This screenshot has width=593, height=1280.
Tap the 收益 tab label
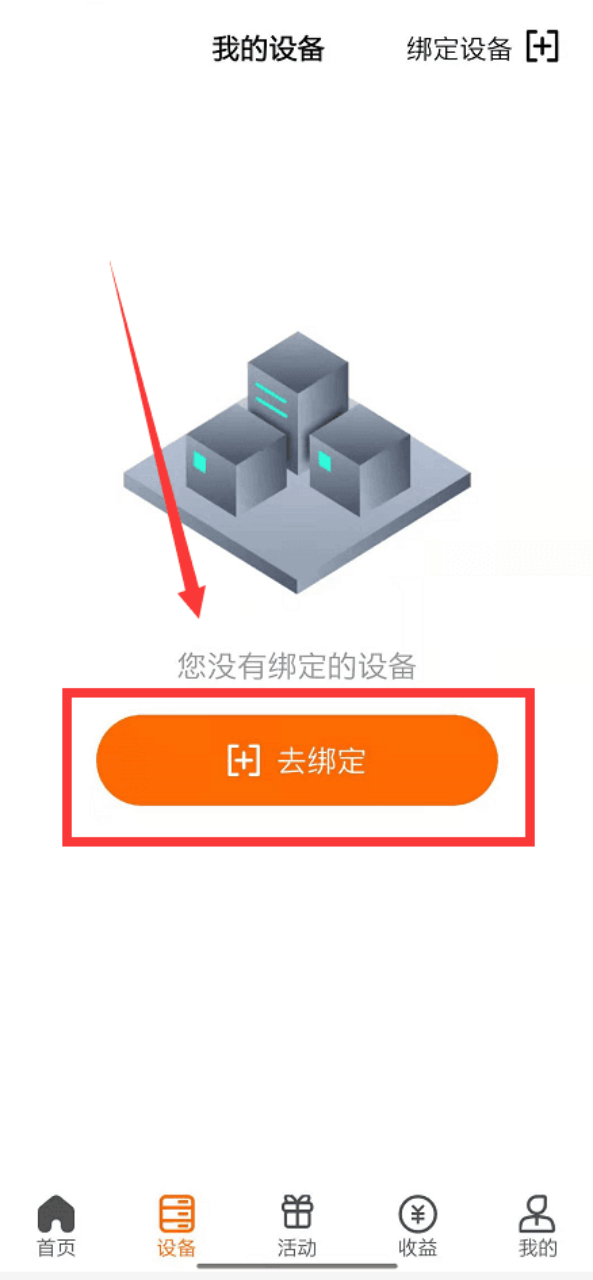click(417, 1248)
